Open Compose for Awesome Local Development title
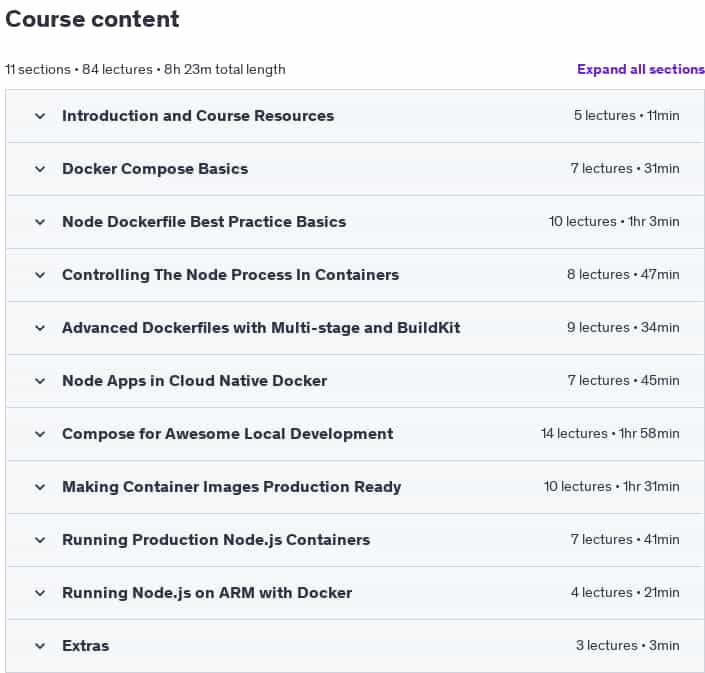 228,434
